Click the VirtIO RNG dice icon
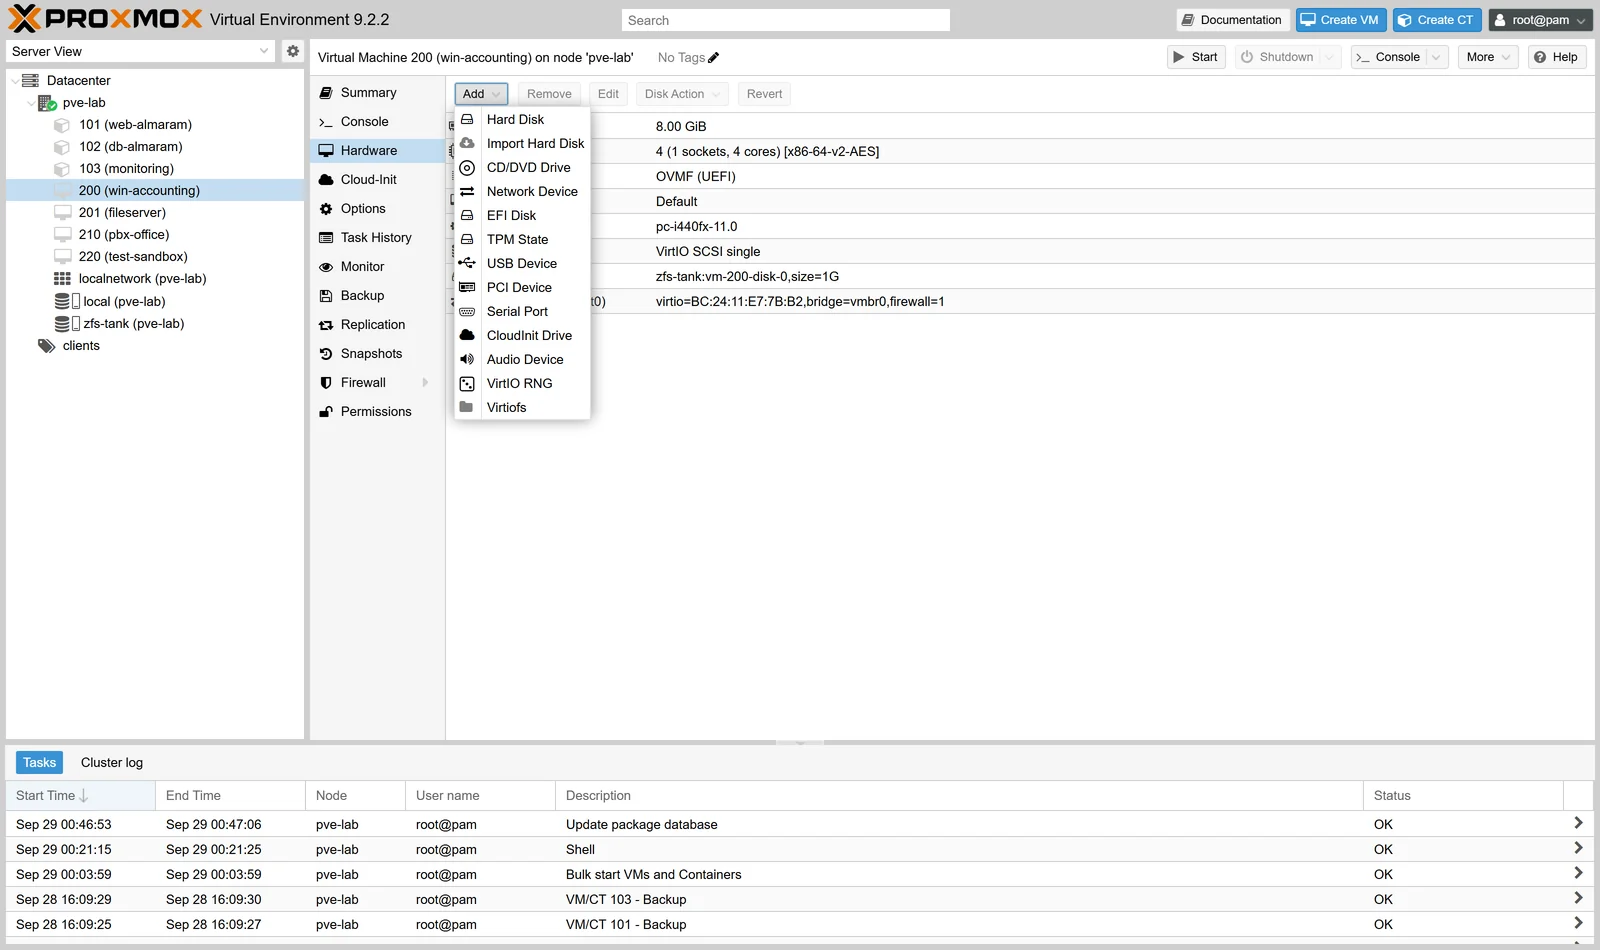The width and height of the screenshot is (1600, 950). pos(467,383)
